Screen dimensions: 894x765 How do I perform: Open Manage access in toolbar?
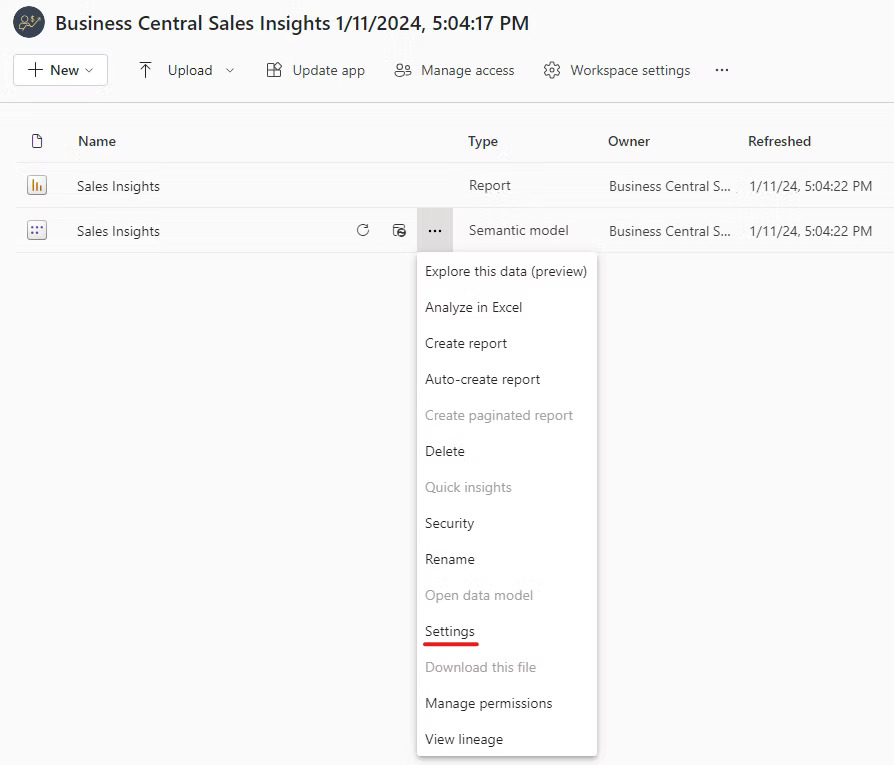[x=455, y=70]
